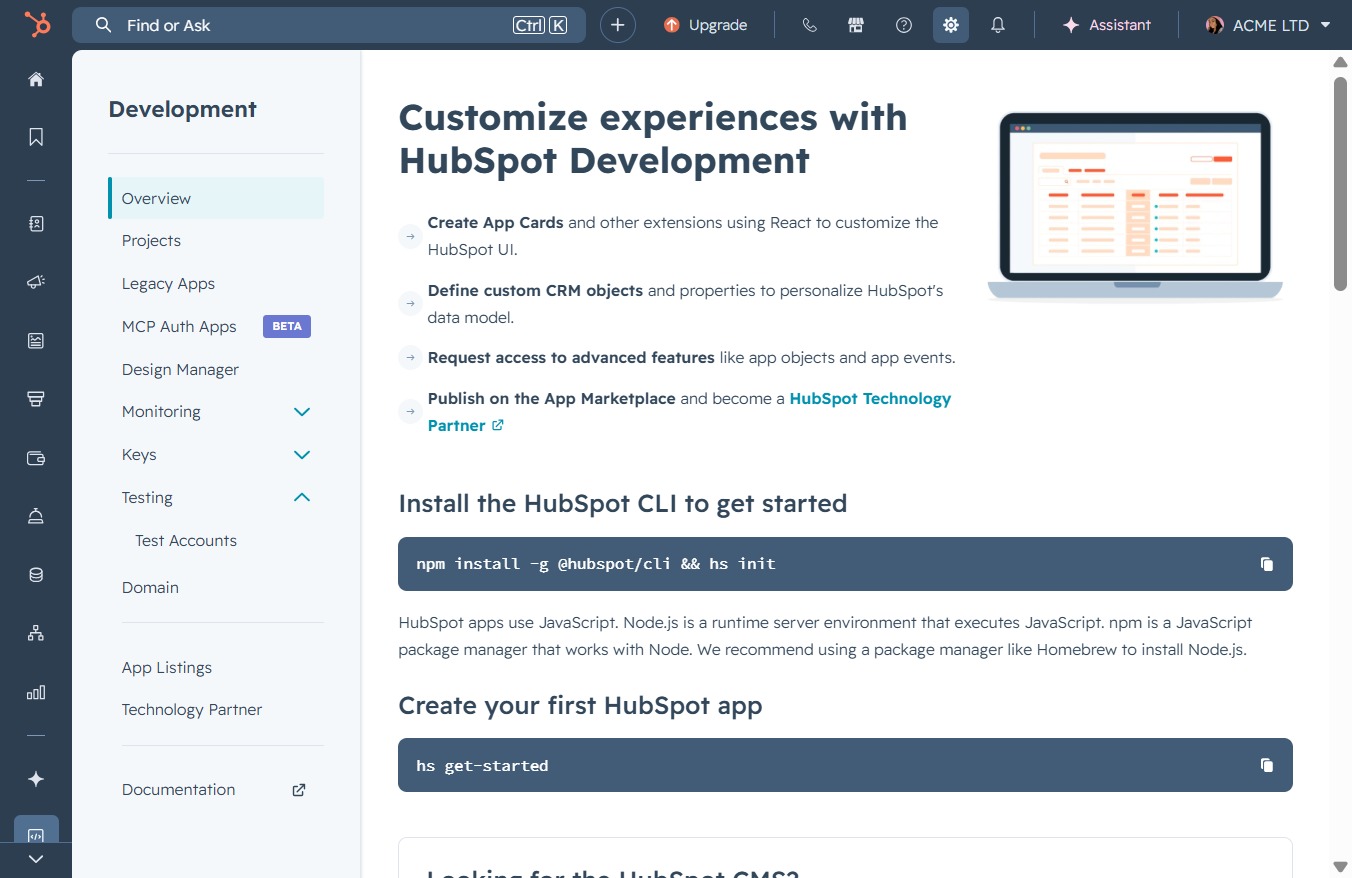Collapse the Testing section chevron
1352x878 pixels.
tap(302, 498)
